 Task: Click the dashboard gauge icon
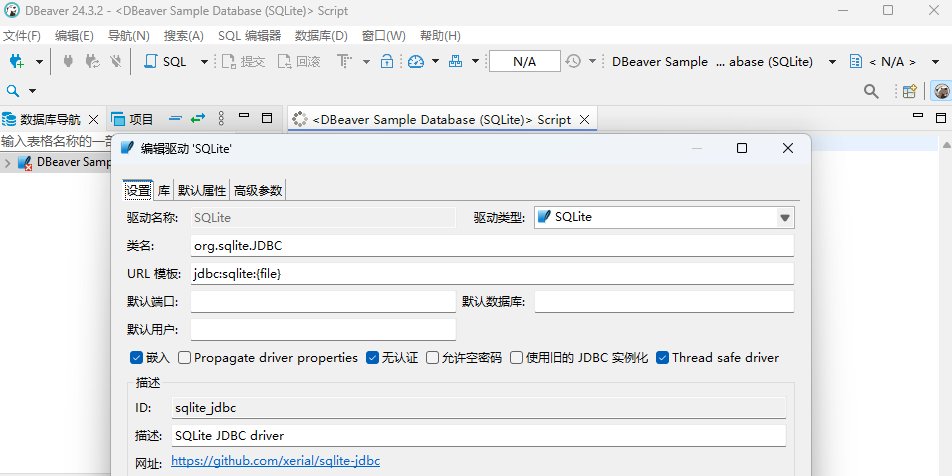(x=416, y=62)
